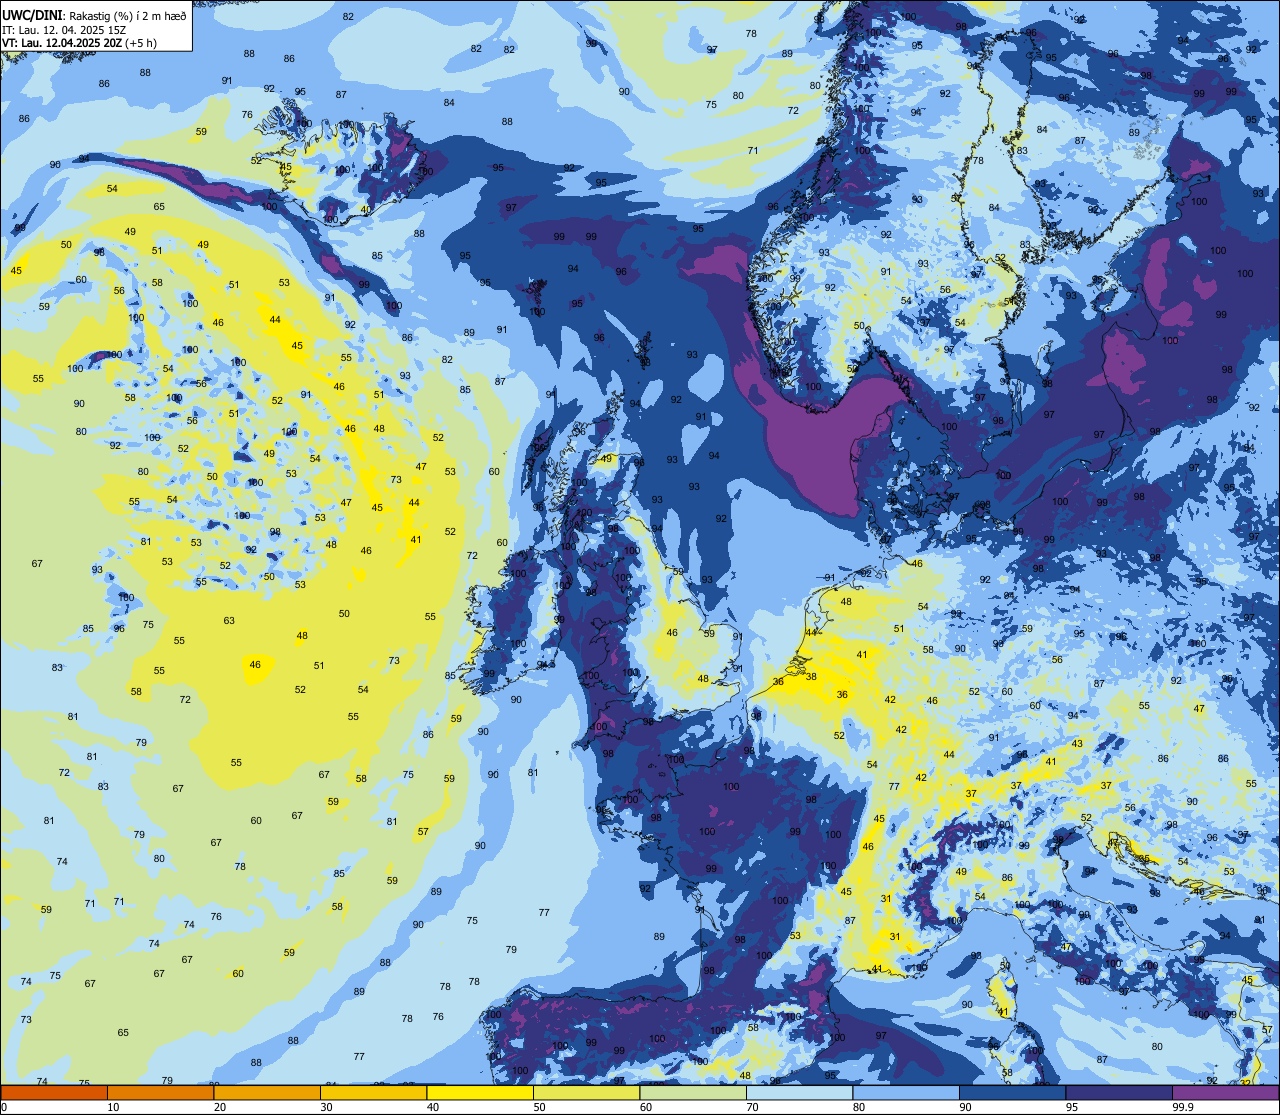Click the title 'UWC/DINI: Rakastig (%) í 2 m hæð'
The image size is (1280, 1115).
[94, 16]
